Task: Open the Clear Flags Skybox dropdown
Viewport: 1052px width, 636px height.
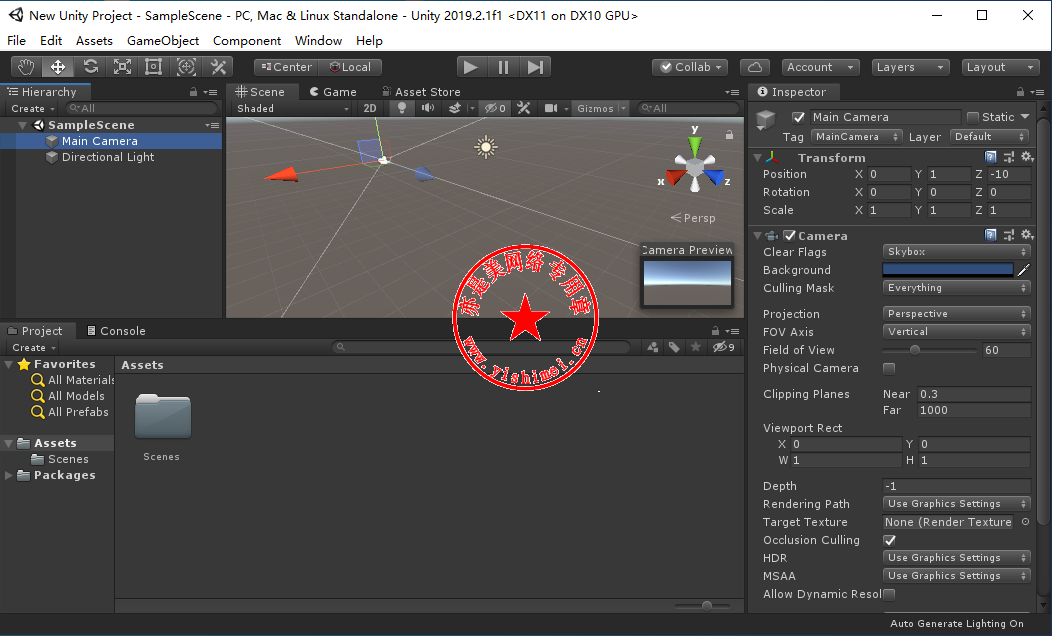Action: pyautogui.click(x=956, y=252)
